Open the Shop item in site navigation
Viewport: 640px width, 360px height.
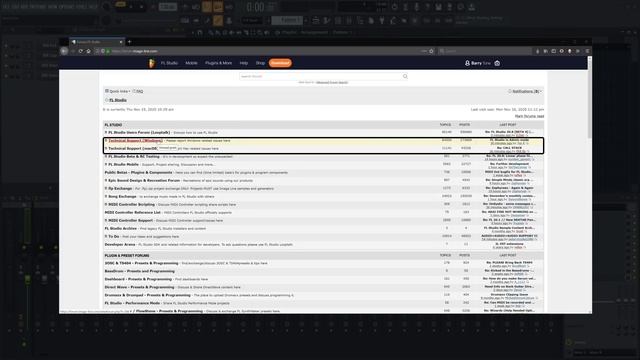[x=260, y=63]
